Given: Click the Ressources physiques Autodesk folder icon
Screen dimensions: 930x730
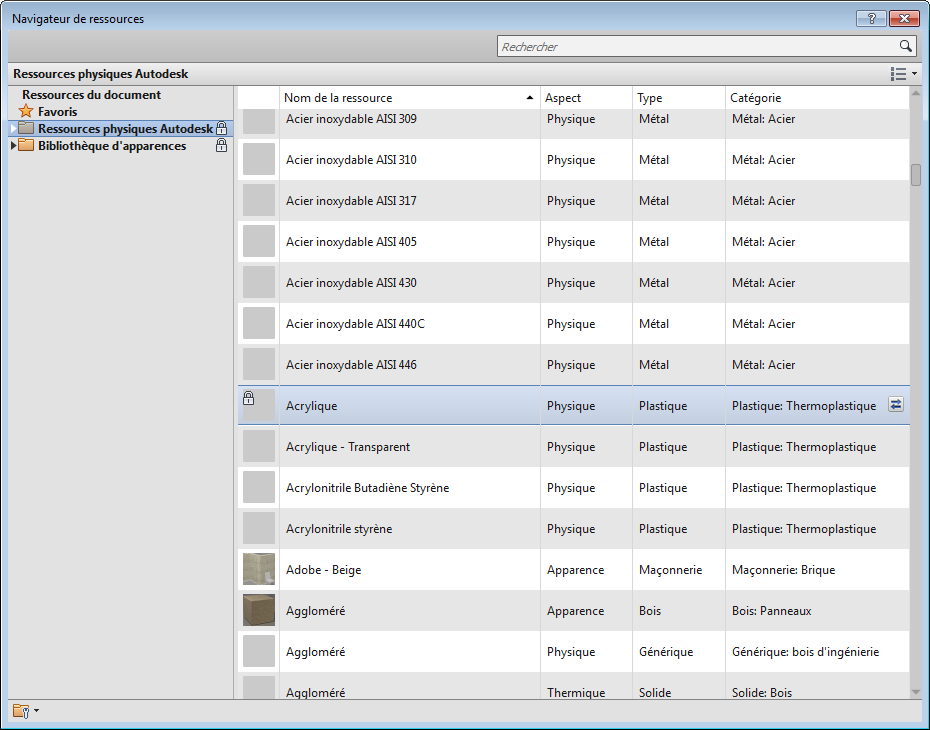Looking at the screenshot, I should click(x=26, y=128).
